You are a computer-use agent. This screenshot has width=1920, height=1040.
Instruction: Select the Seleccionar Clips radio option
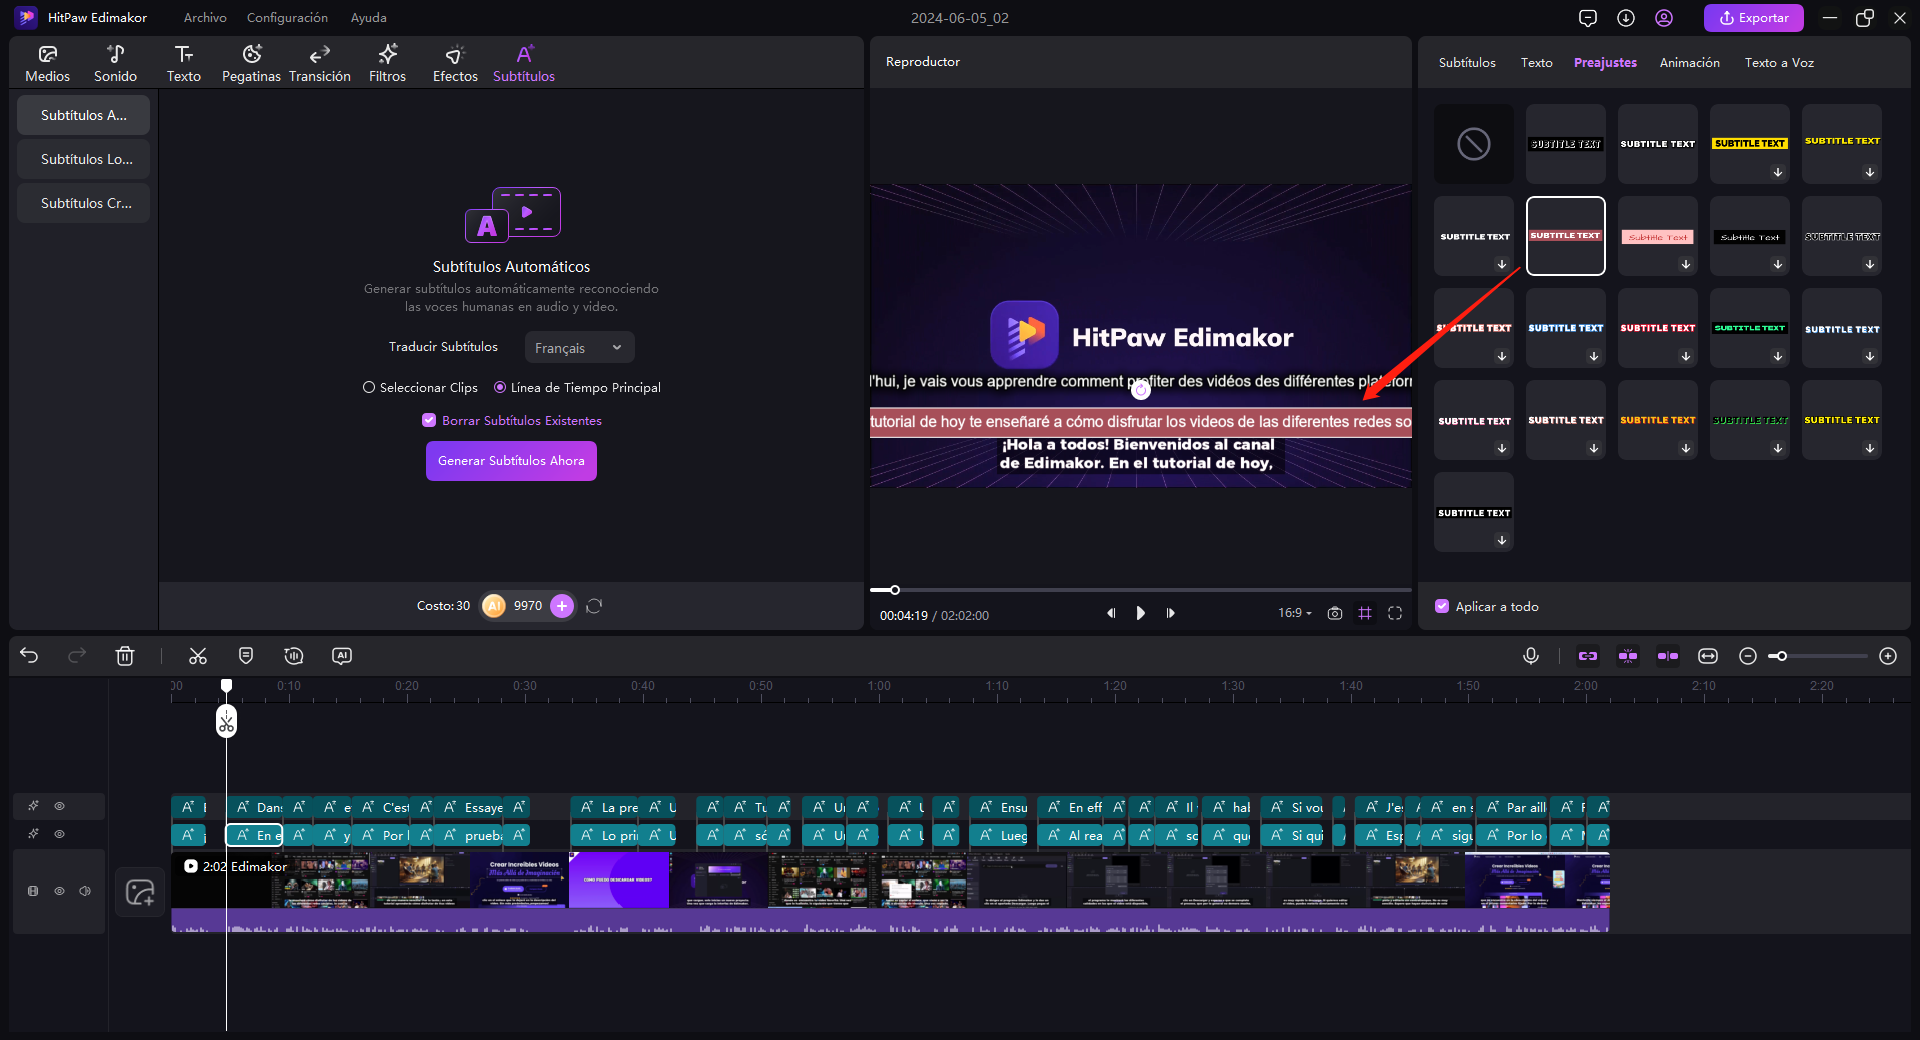(420, 388)
